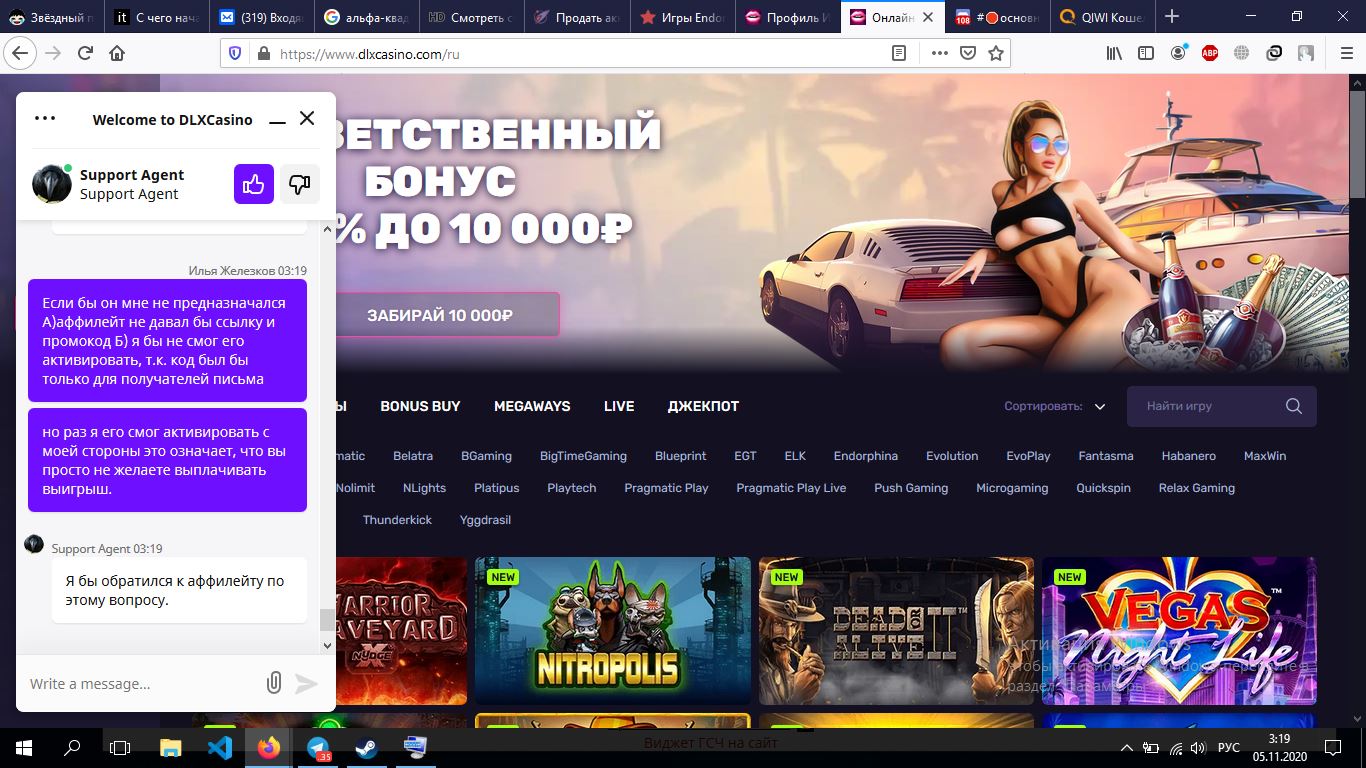This screenshot has width=1366, height=768.
Task: Show the browser sidebar
Action: coord(1146,53)
